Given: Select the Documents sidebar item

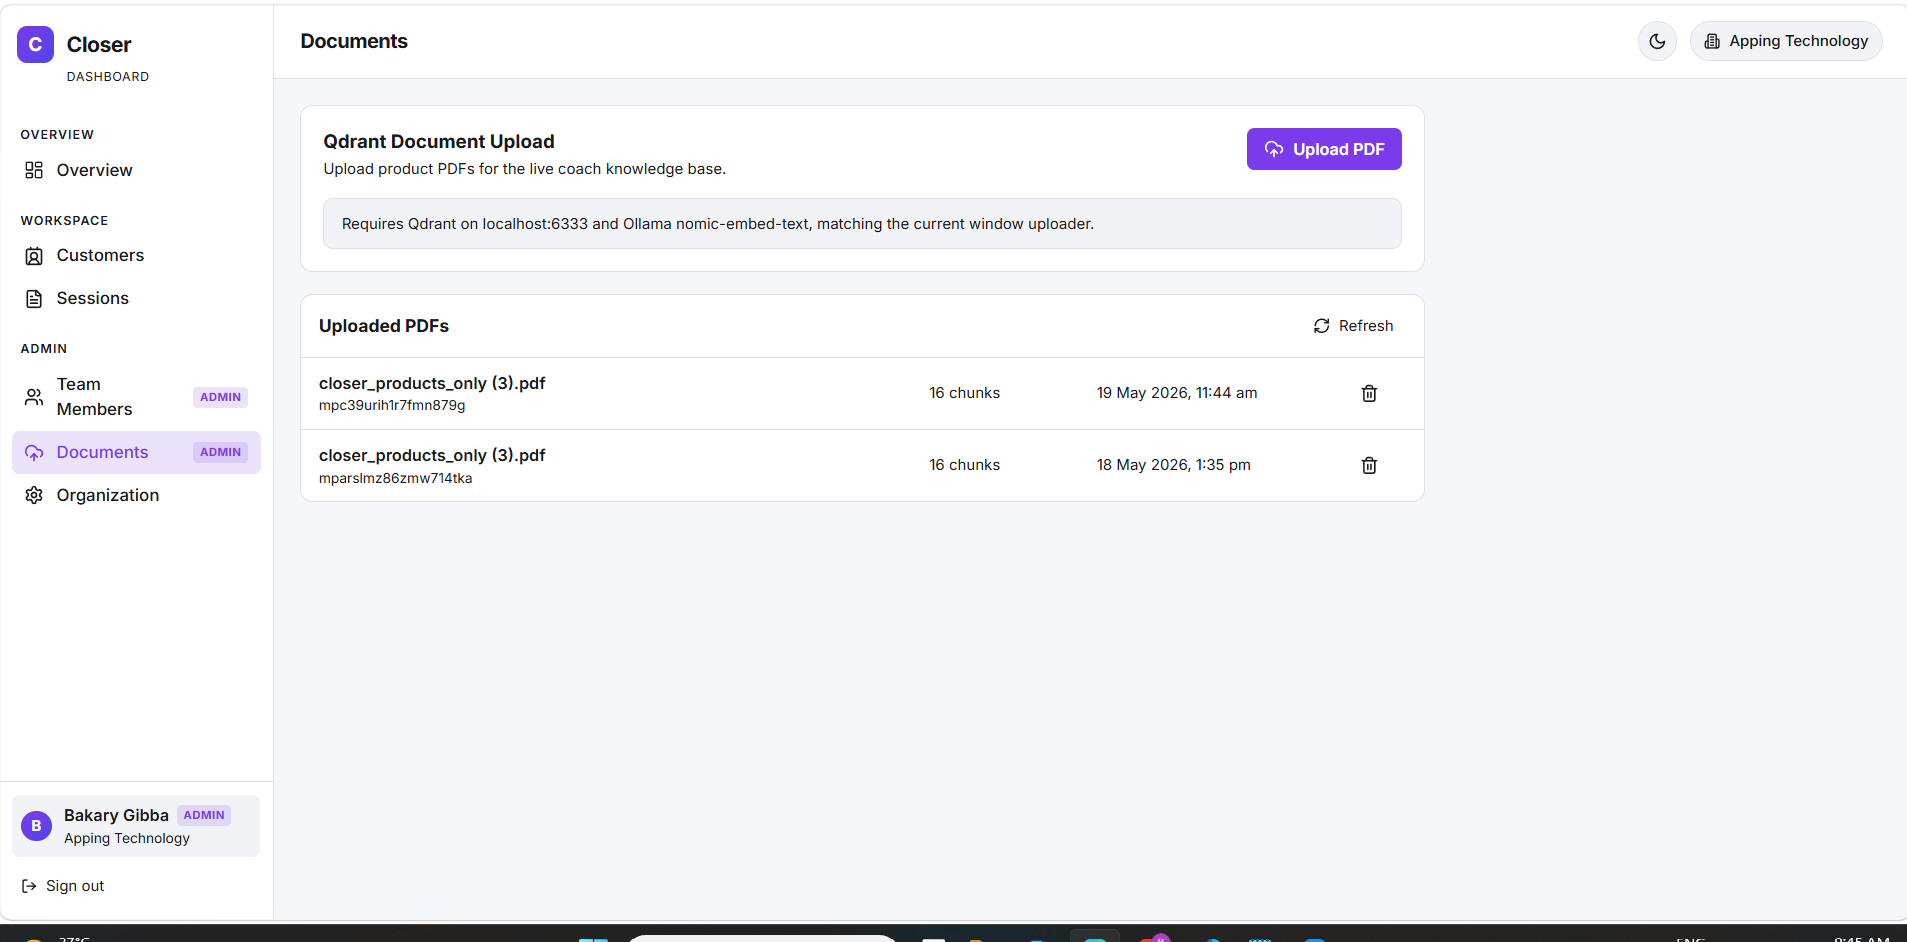Looking at the screenshot, I should 136,452.
